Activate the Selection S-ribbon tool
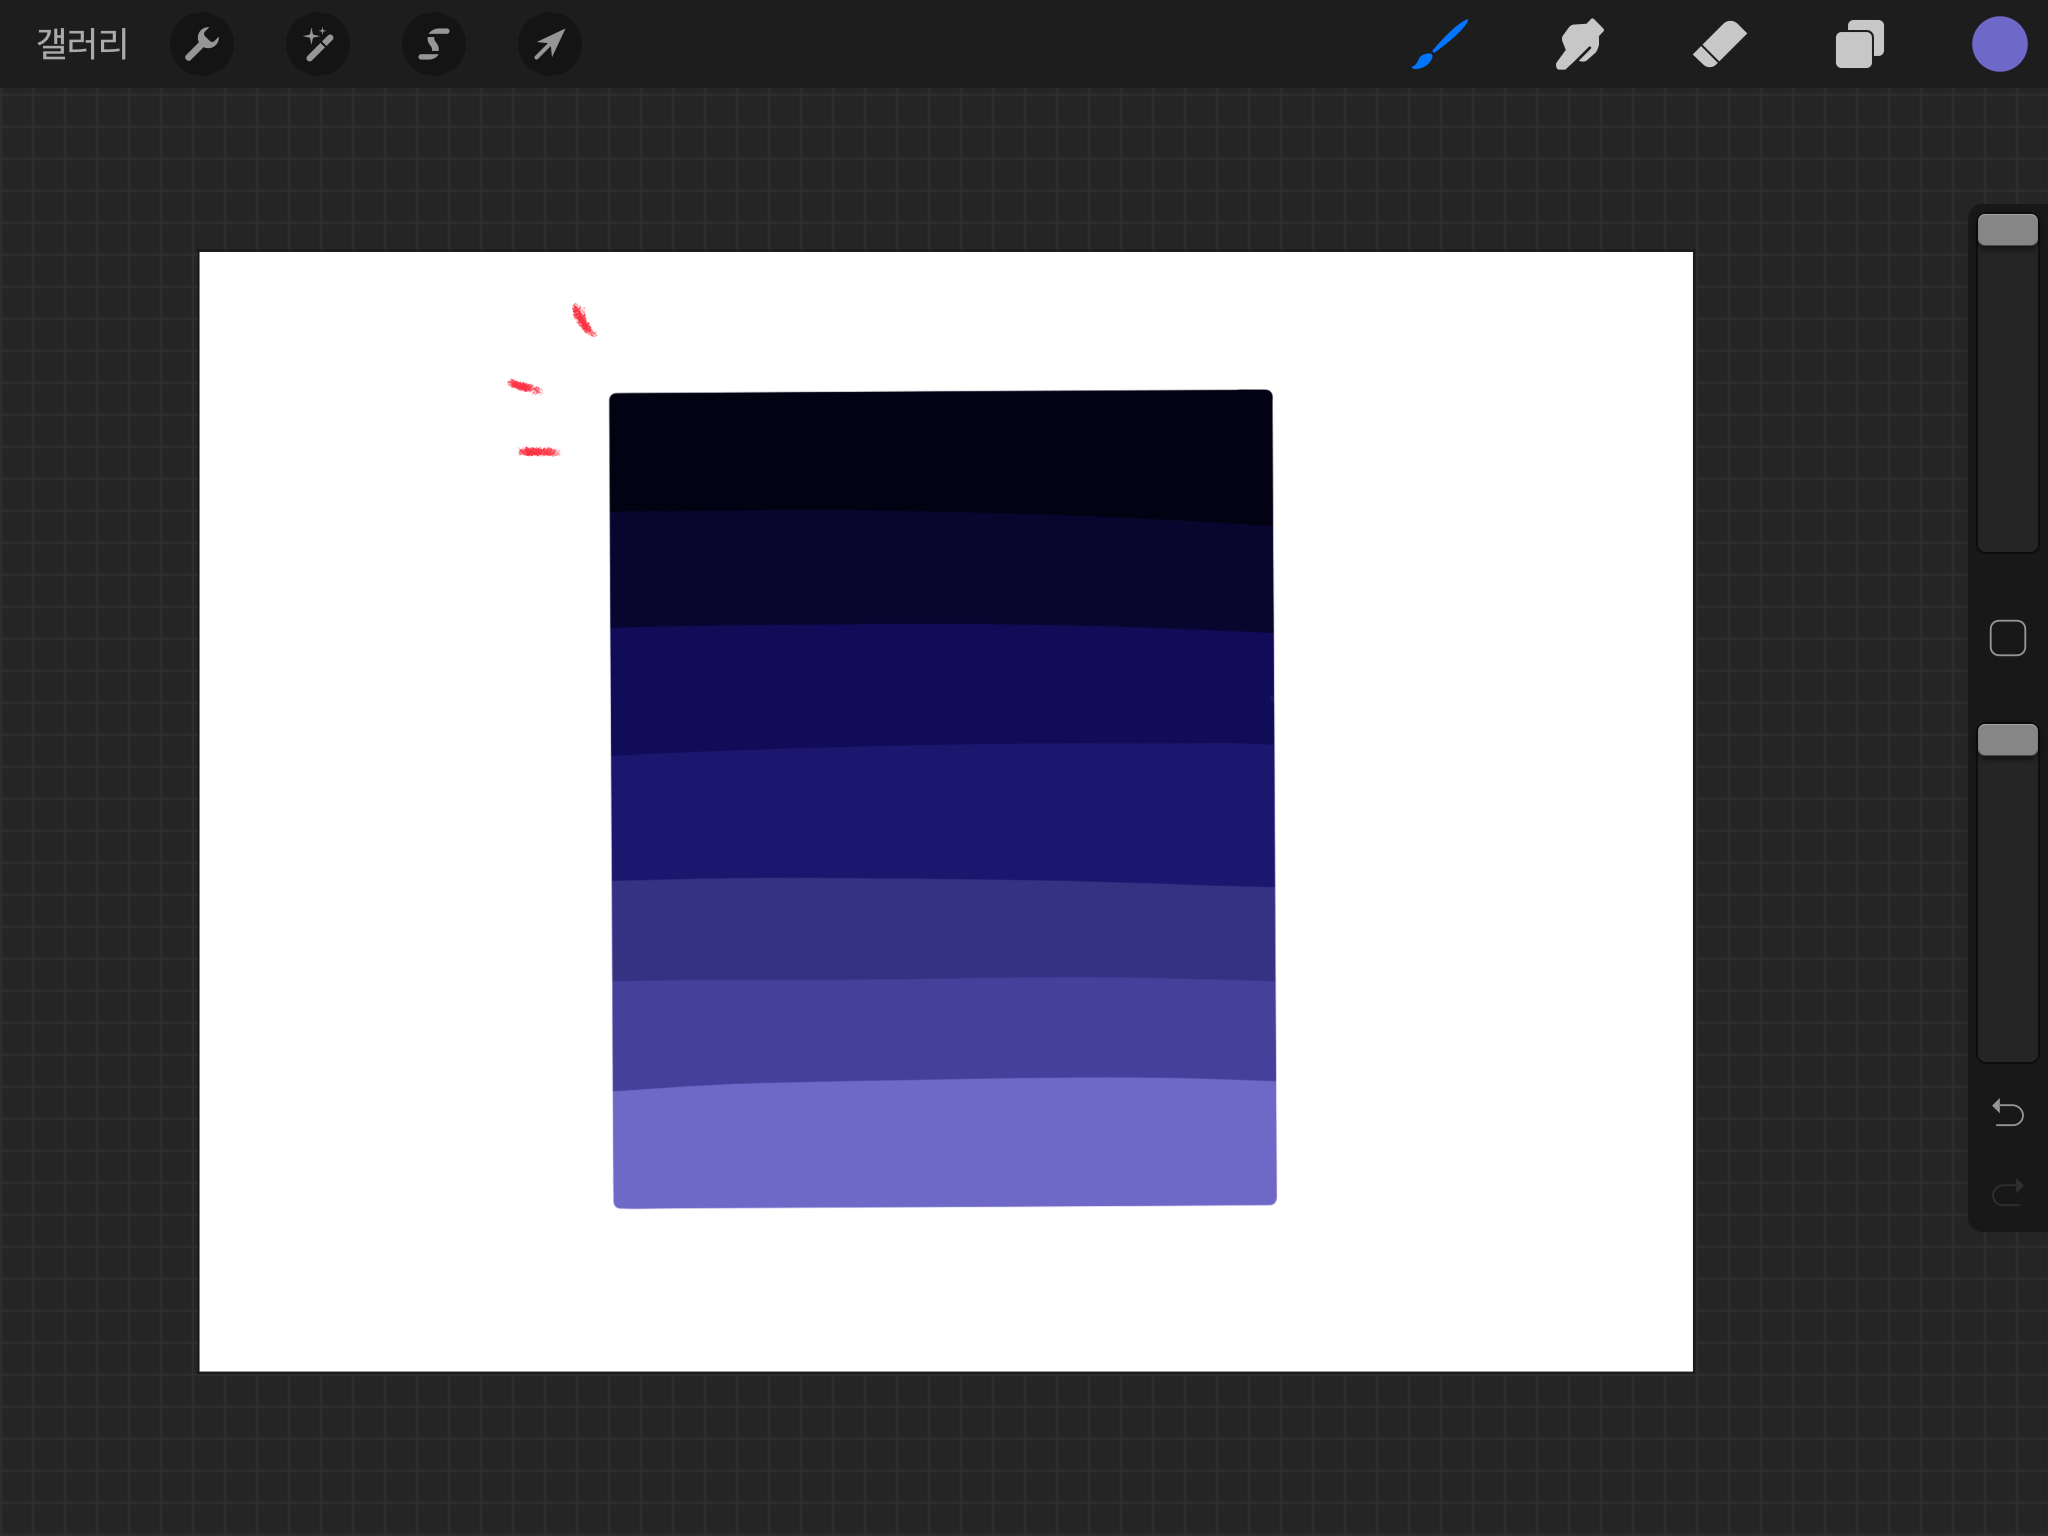 tap(433, 44)
